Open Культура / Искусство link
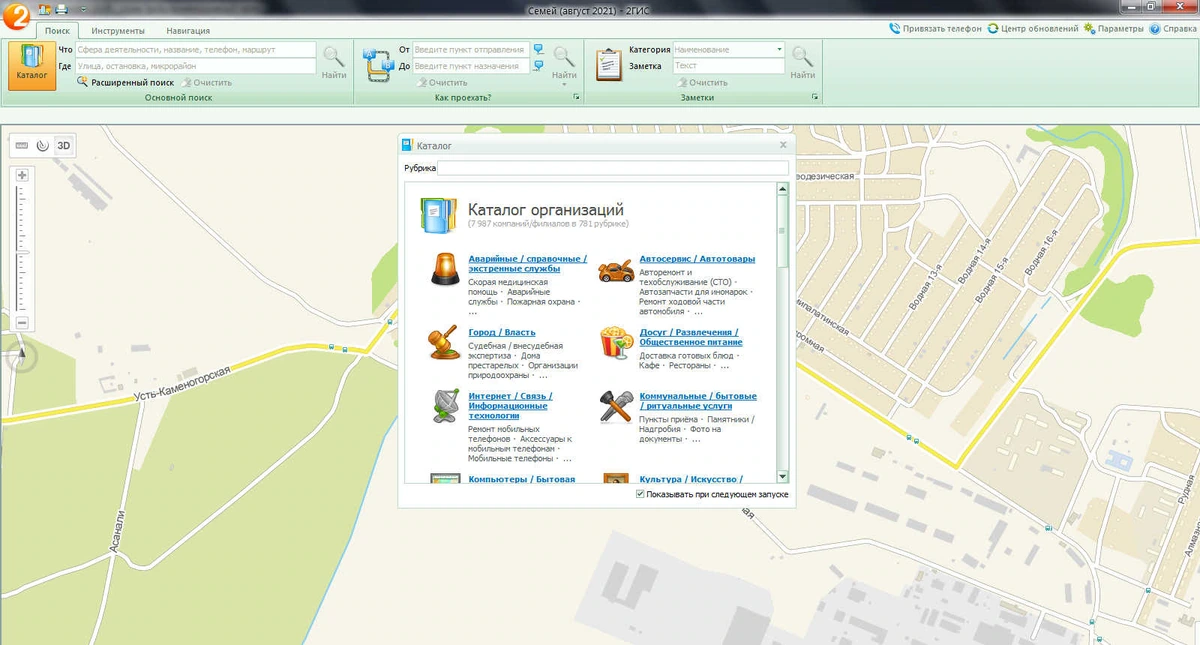Viewport: 1200px width, 645px height. click(691, 479)
